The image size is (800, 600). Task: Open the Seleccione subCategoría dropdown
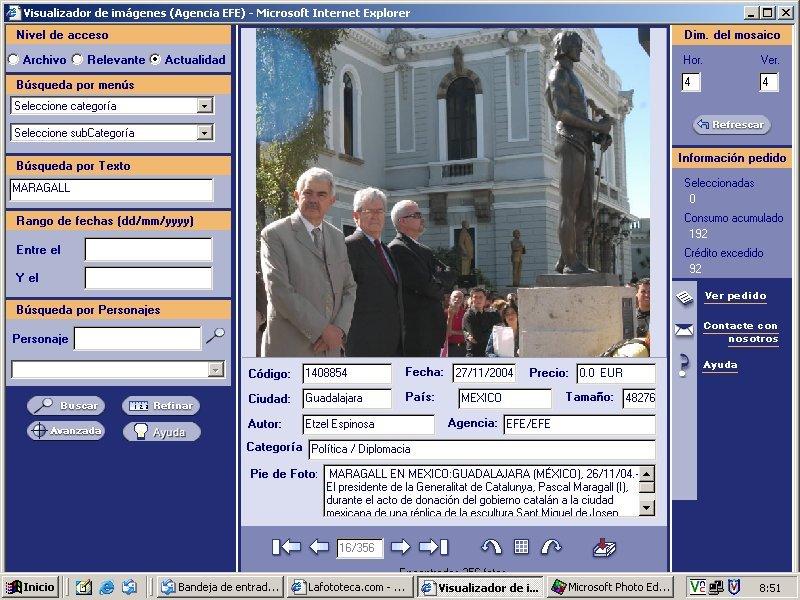click(x=204, y=133)
